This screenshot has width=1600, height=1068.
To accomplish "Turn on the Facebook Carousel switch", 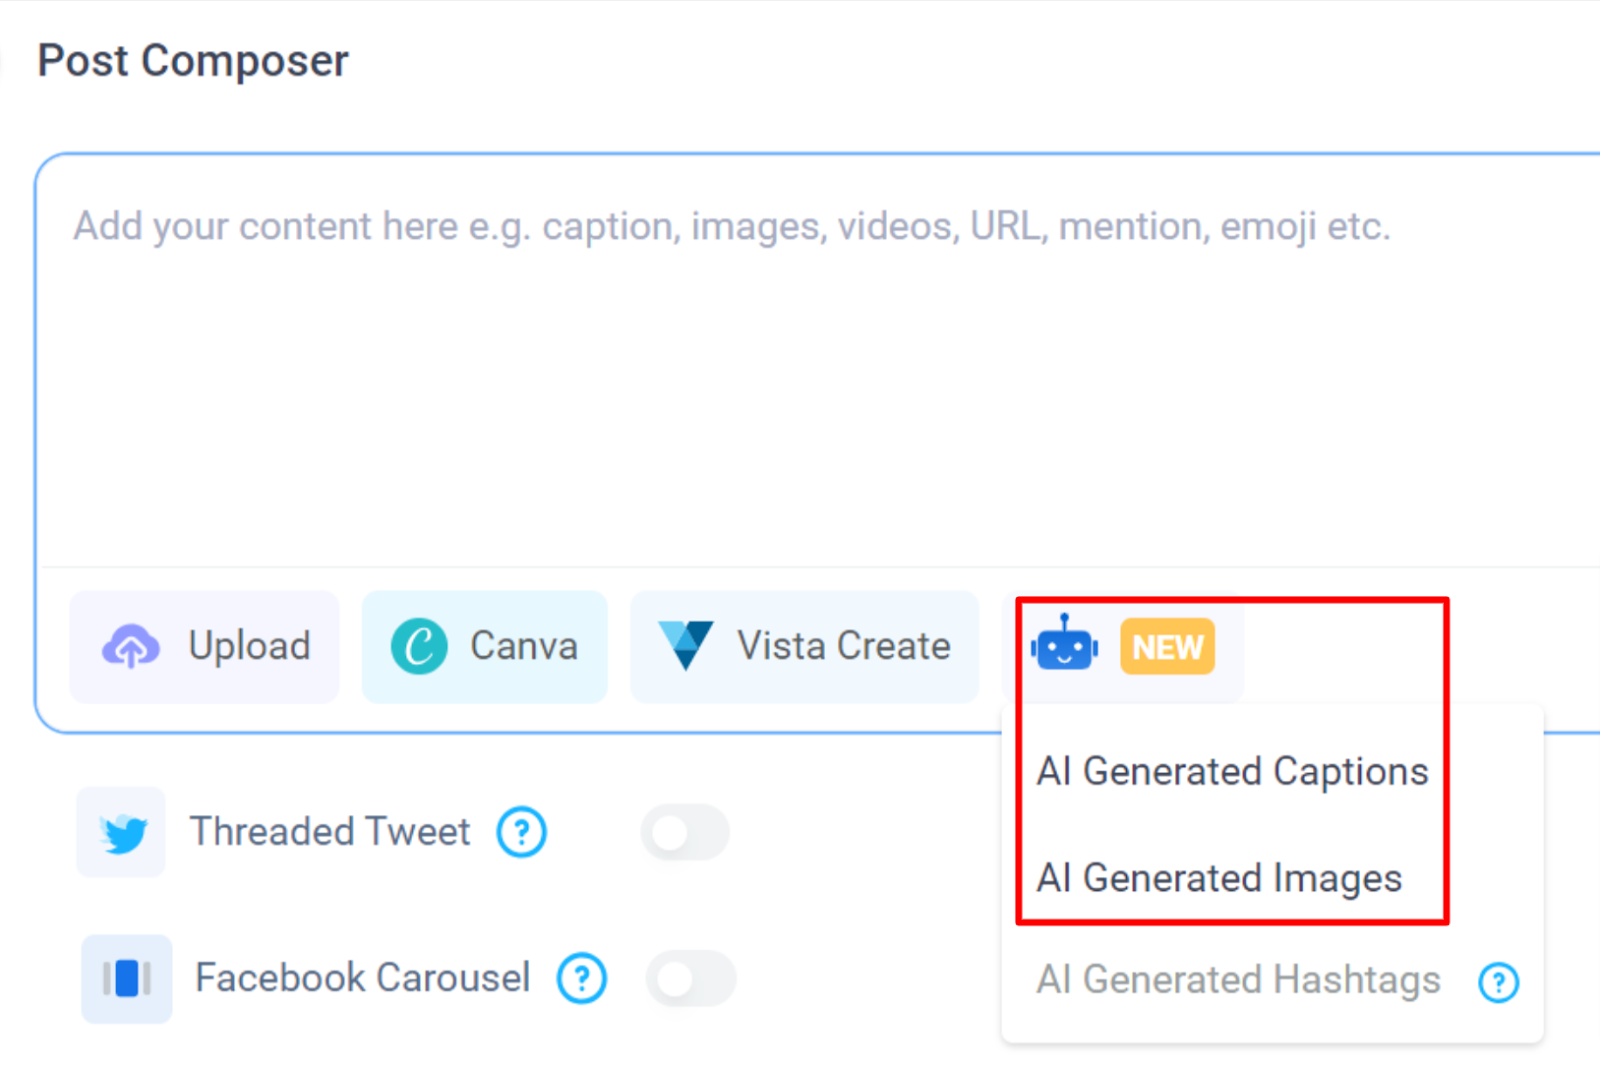I will (691, 978).
